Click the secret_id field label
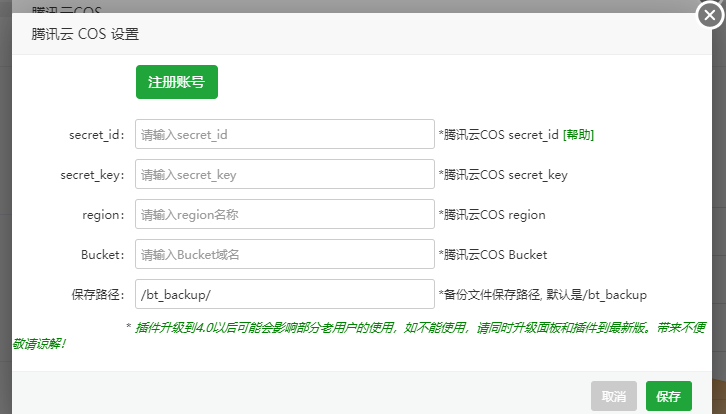 tap(97, 135)
